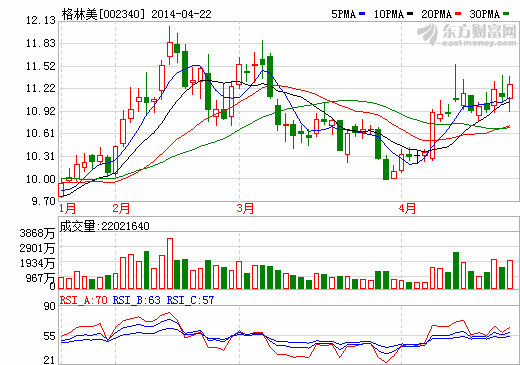Select the 30PMA legend label
The width and height of the screenshot is (520, 365).
click(x=485, y=14)
